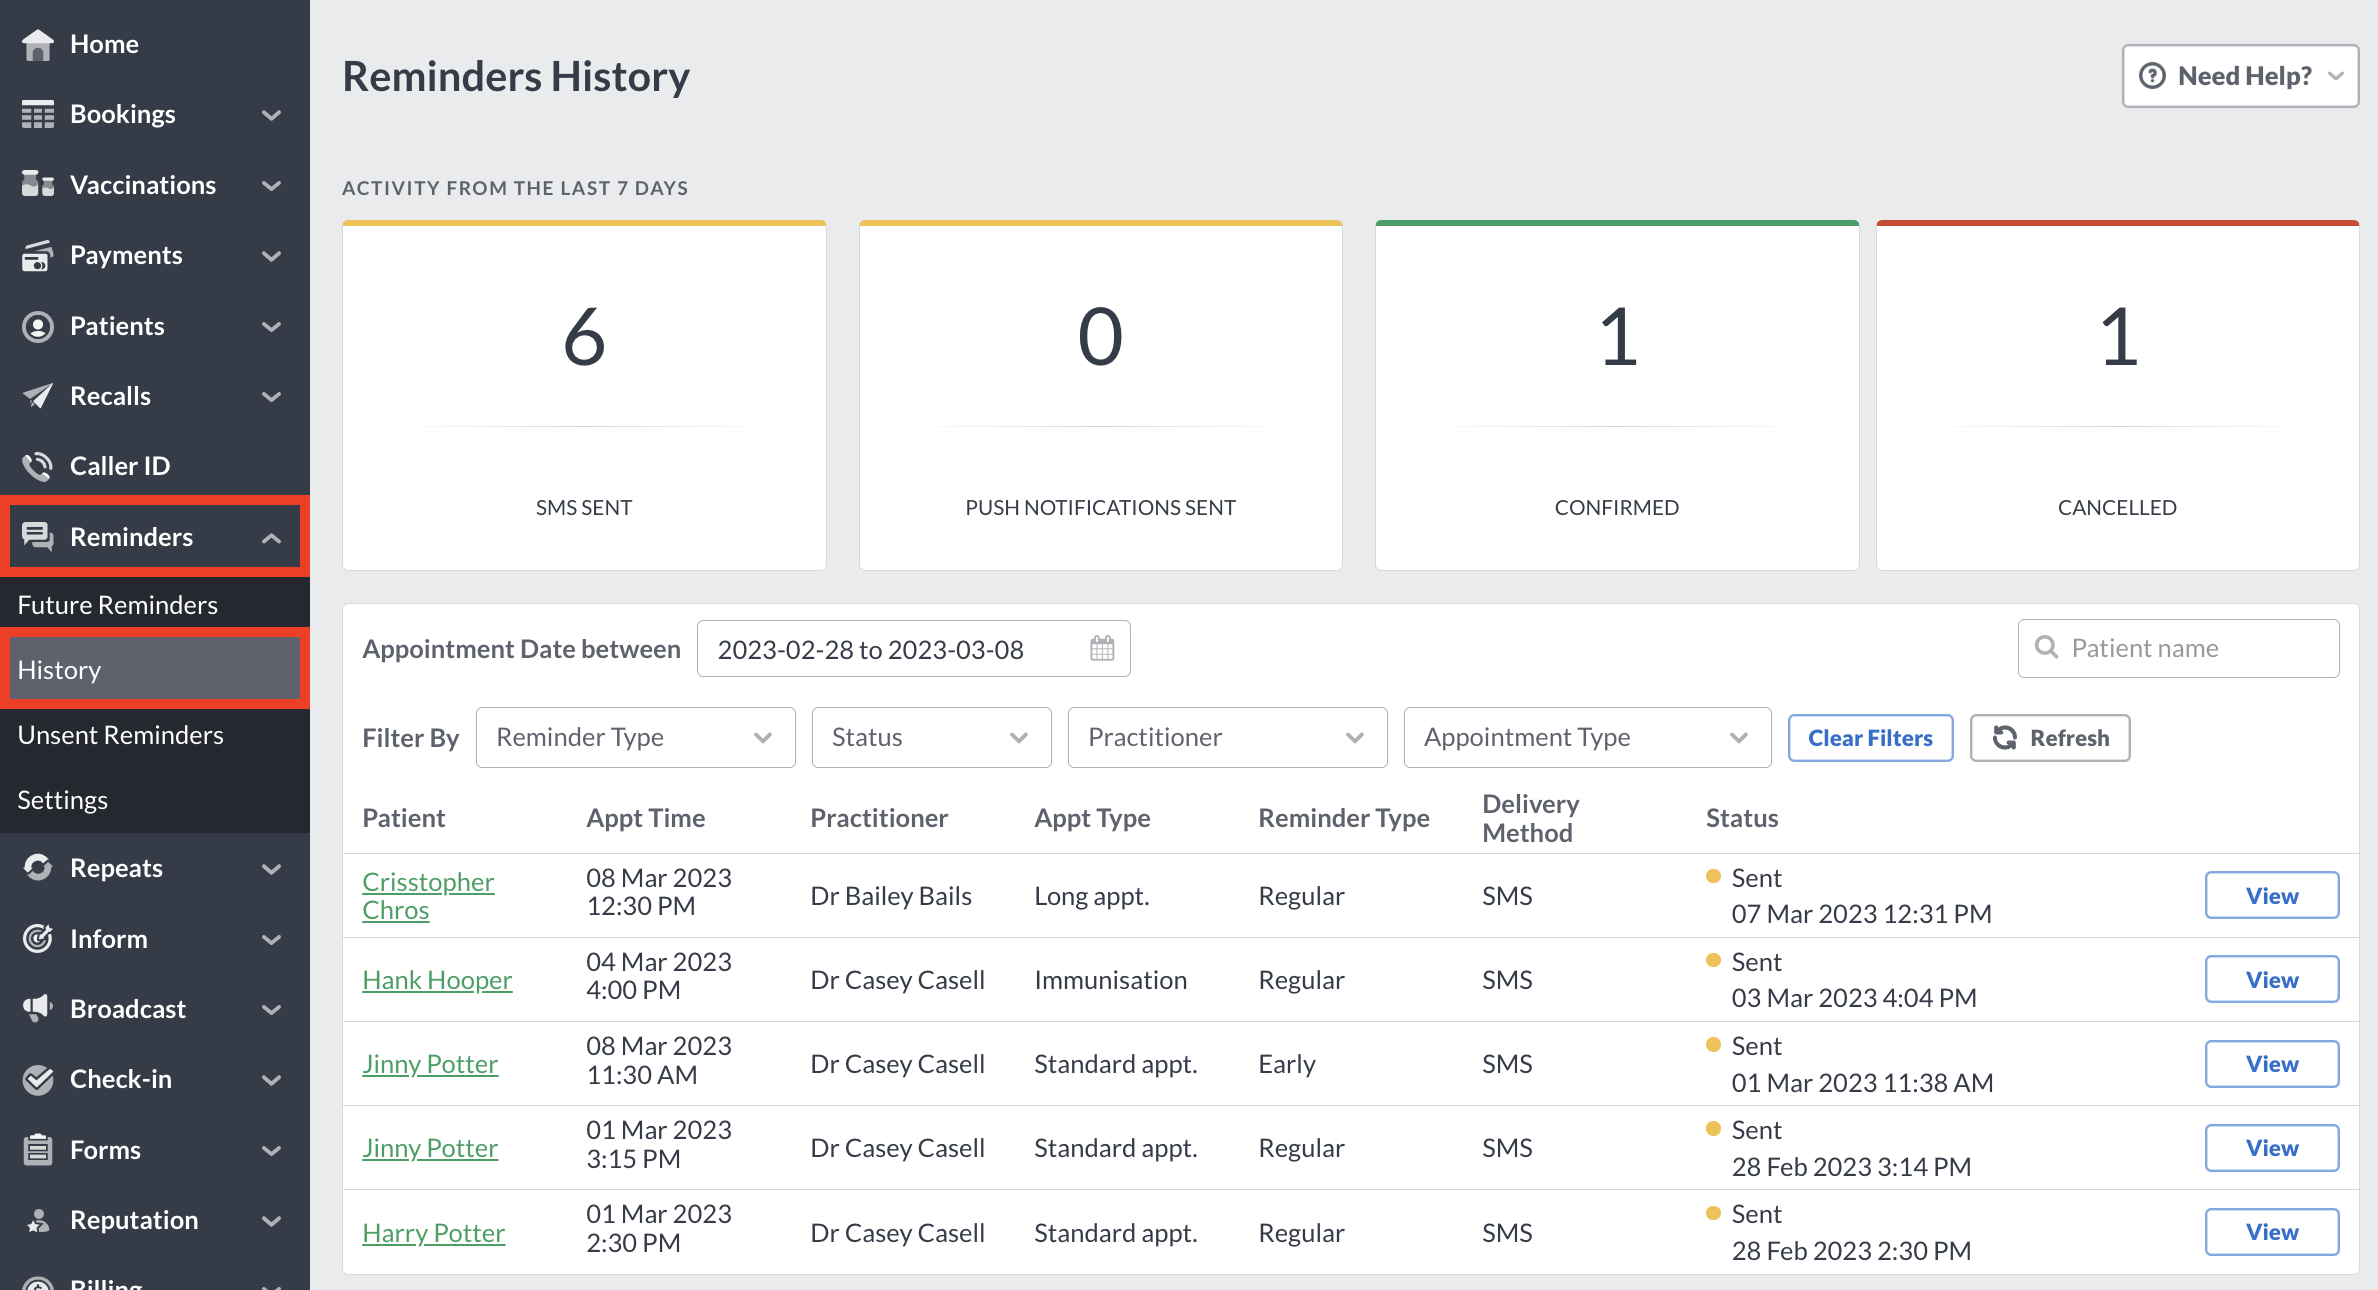This screenshot has height=1290, width=2378.
Task: Click the Broadcast megaphone icon
Action: click(x=38, y=1009)
